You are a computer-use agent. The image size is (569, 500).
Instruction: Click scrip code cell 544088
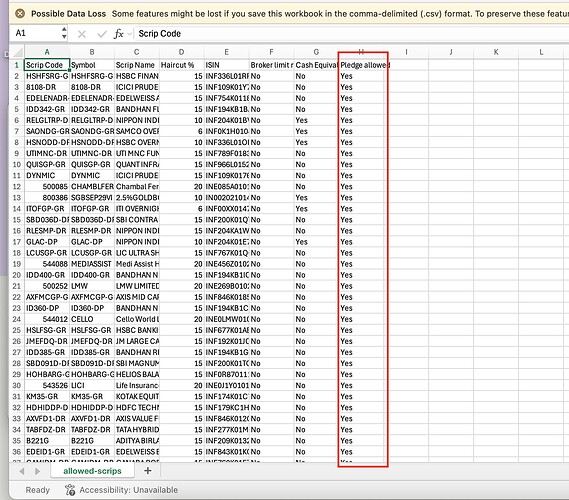(x=47, y=264)
